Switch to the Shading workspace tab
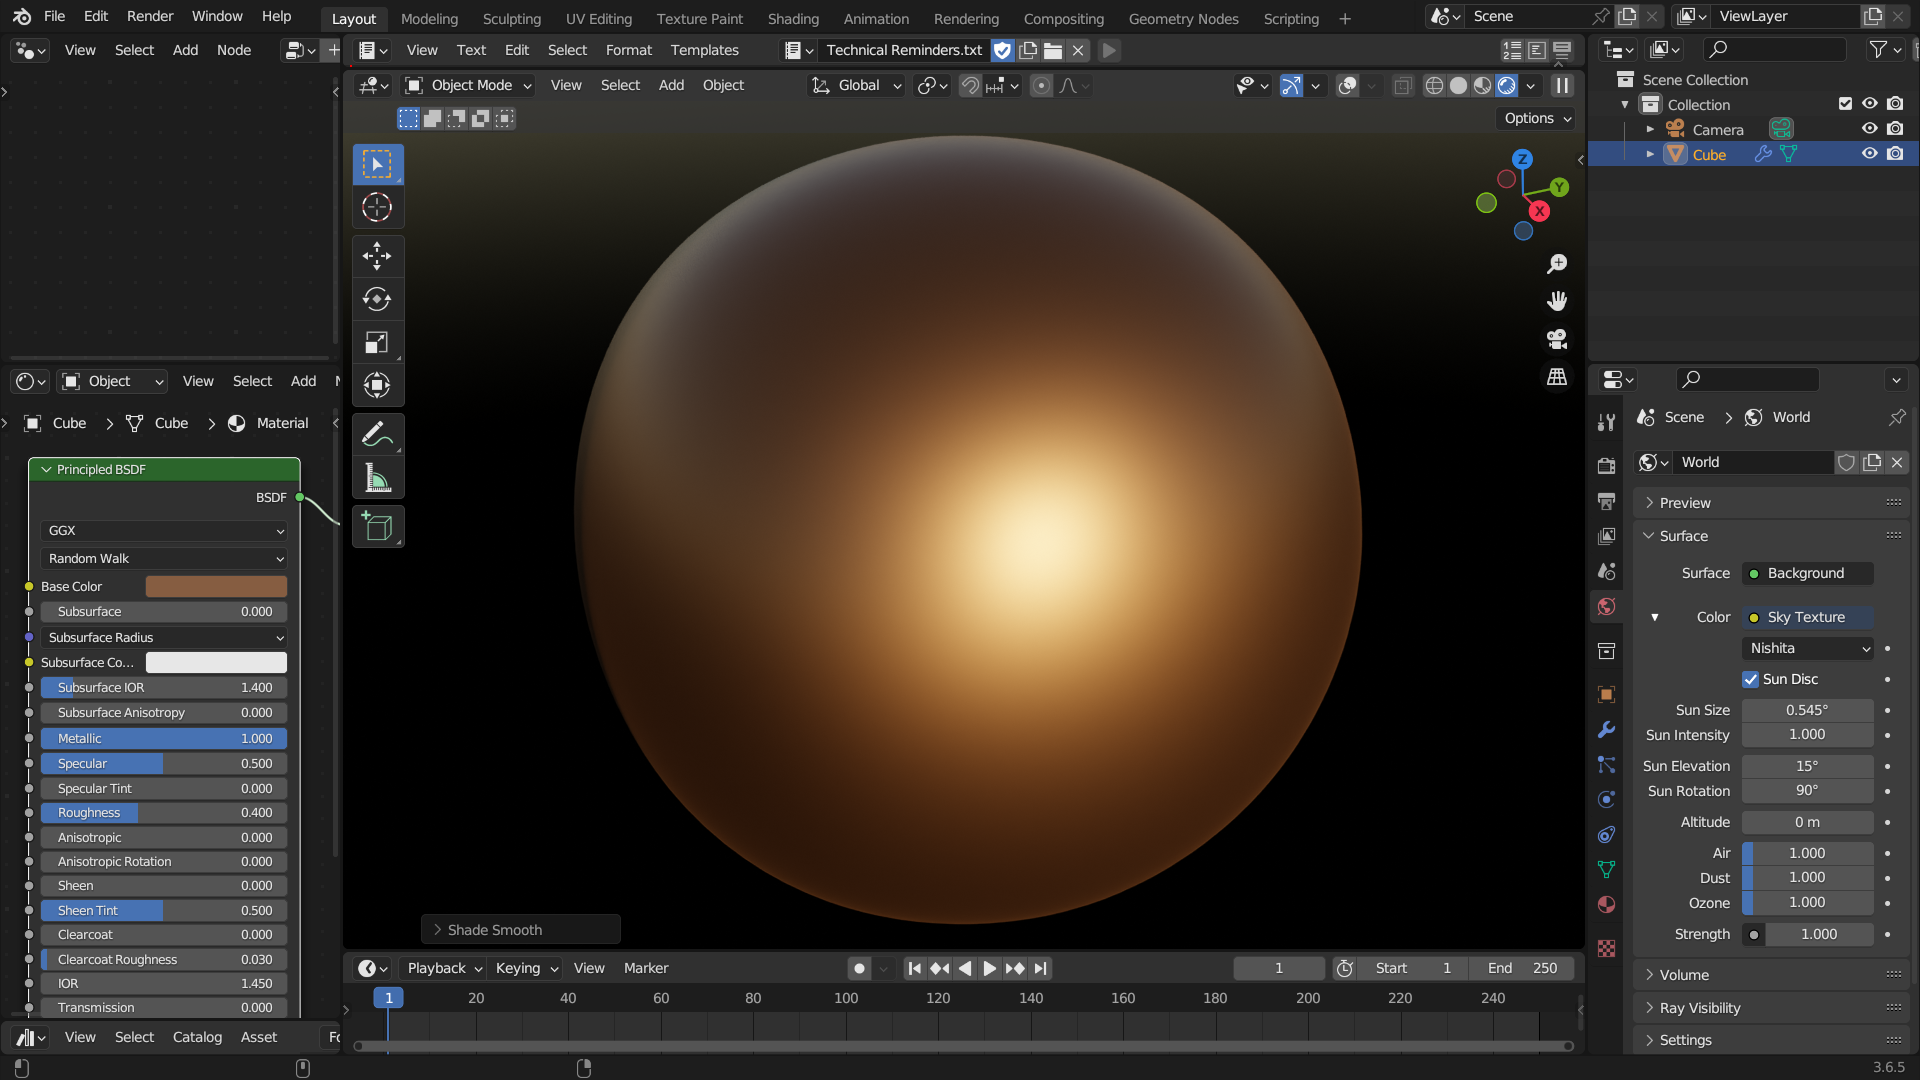 pyautogui.click(x=793, y=18)
